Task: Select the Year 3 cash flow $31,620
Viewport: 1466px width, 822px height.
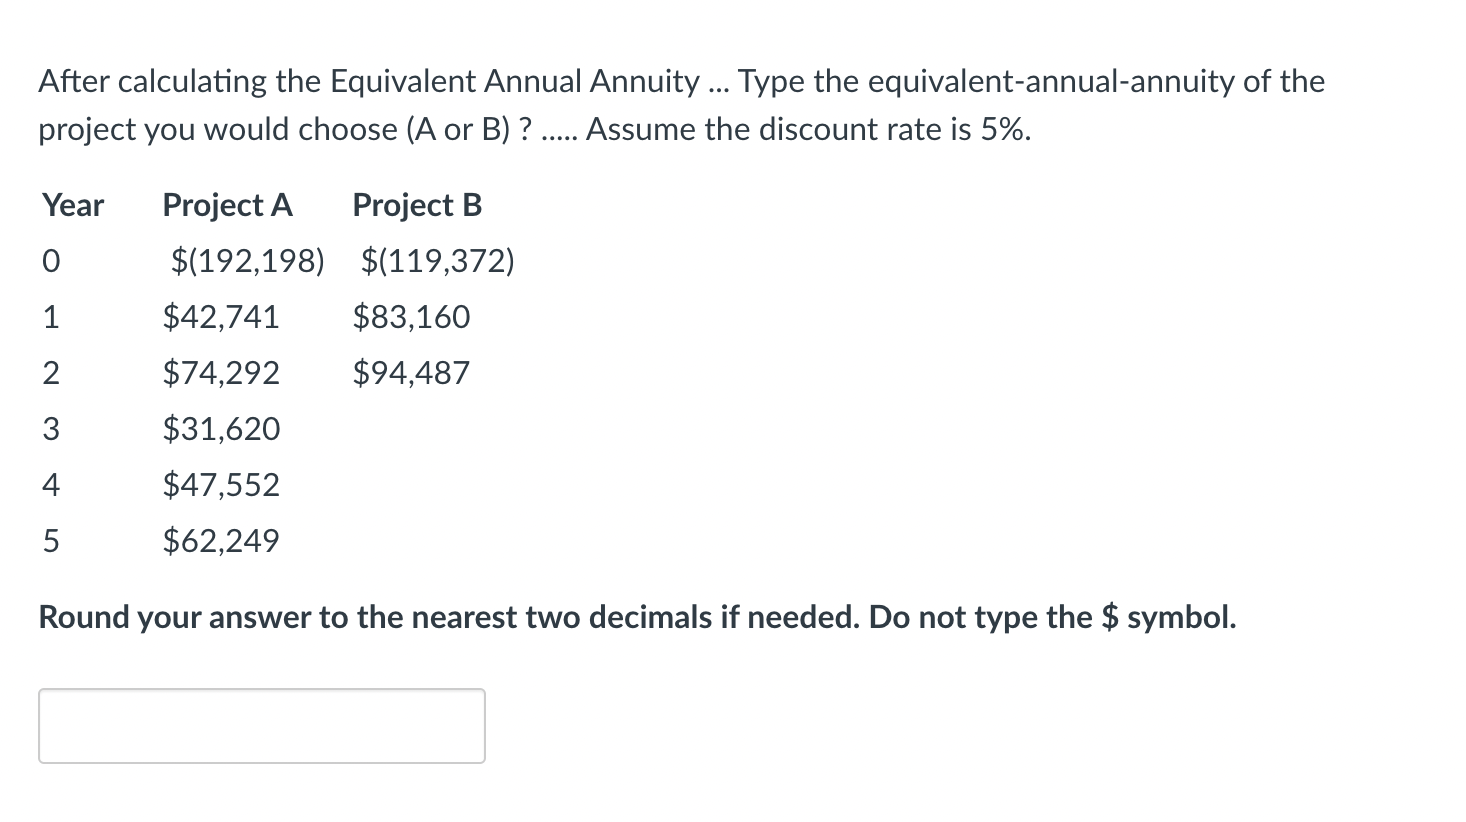Action: tap(221, 428)
